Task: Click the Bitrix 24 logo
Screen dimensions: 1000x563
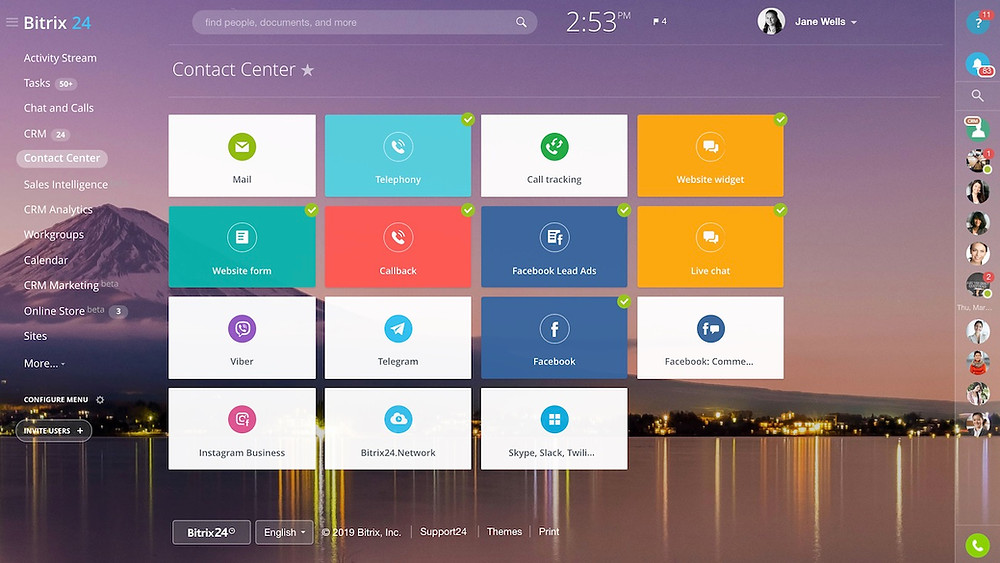Action: pos(57,23)
